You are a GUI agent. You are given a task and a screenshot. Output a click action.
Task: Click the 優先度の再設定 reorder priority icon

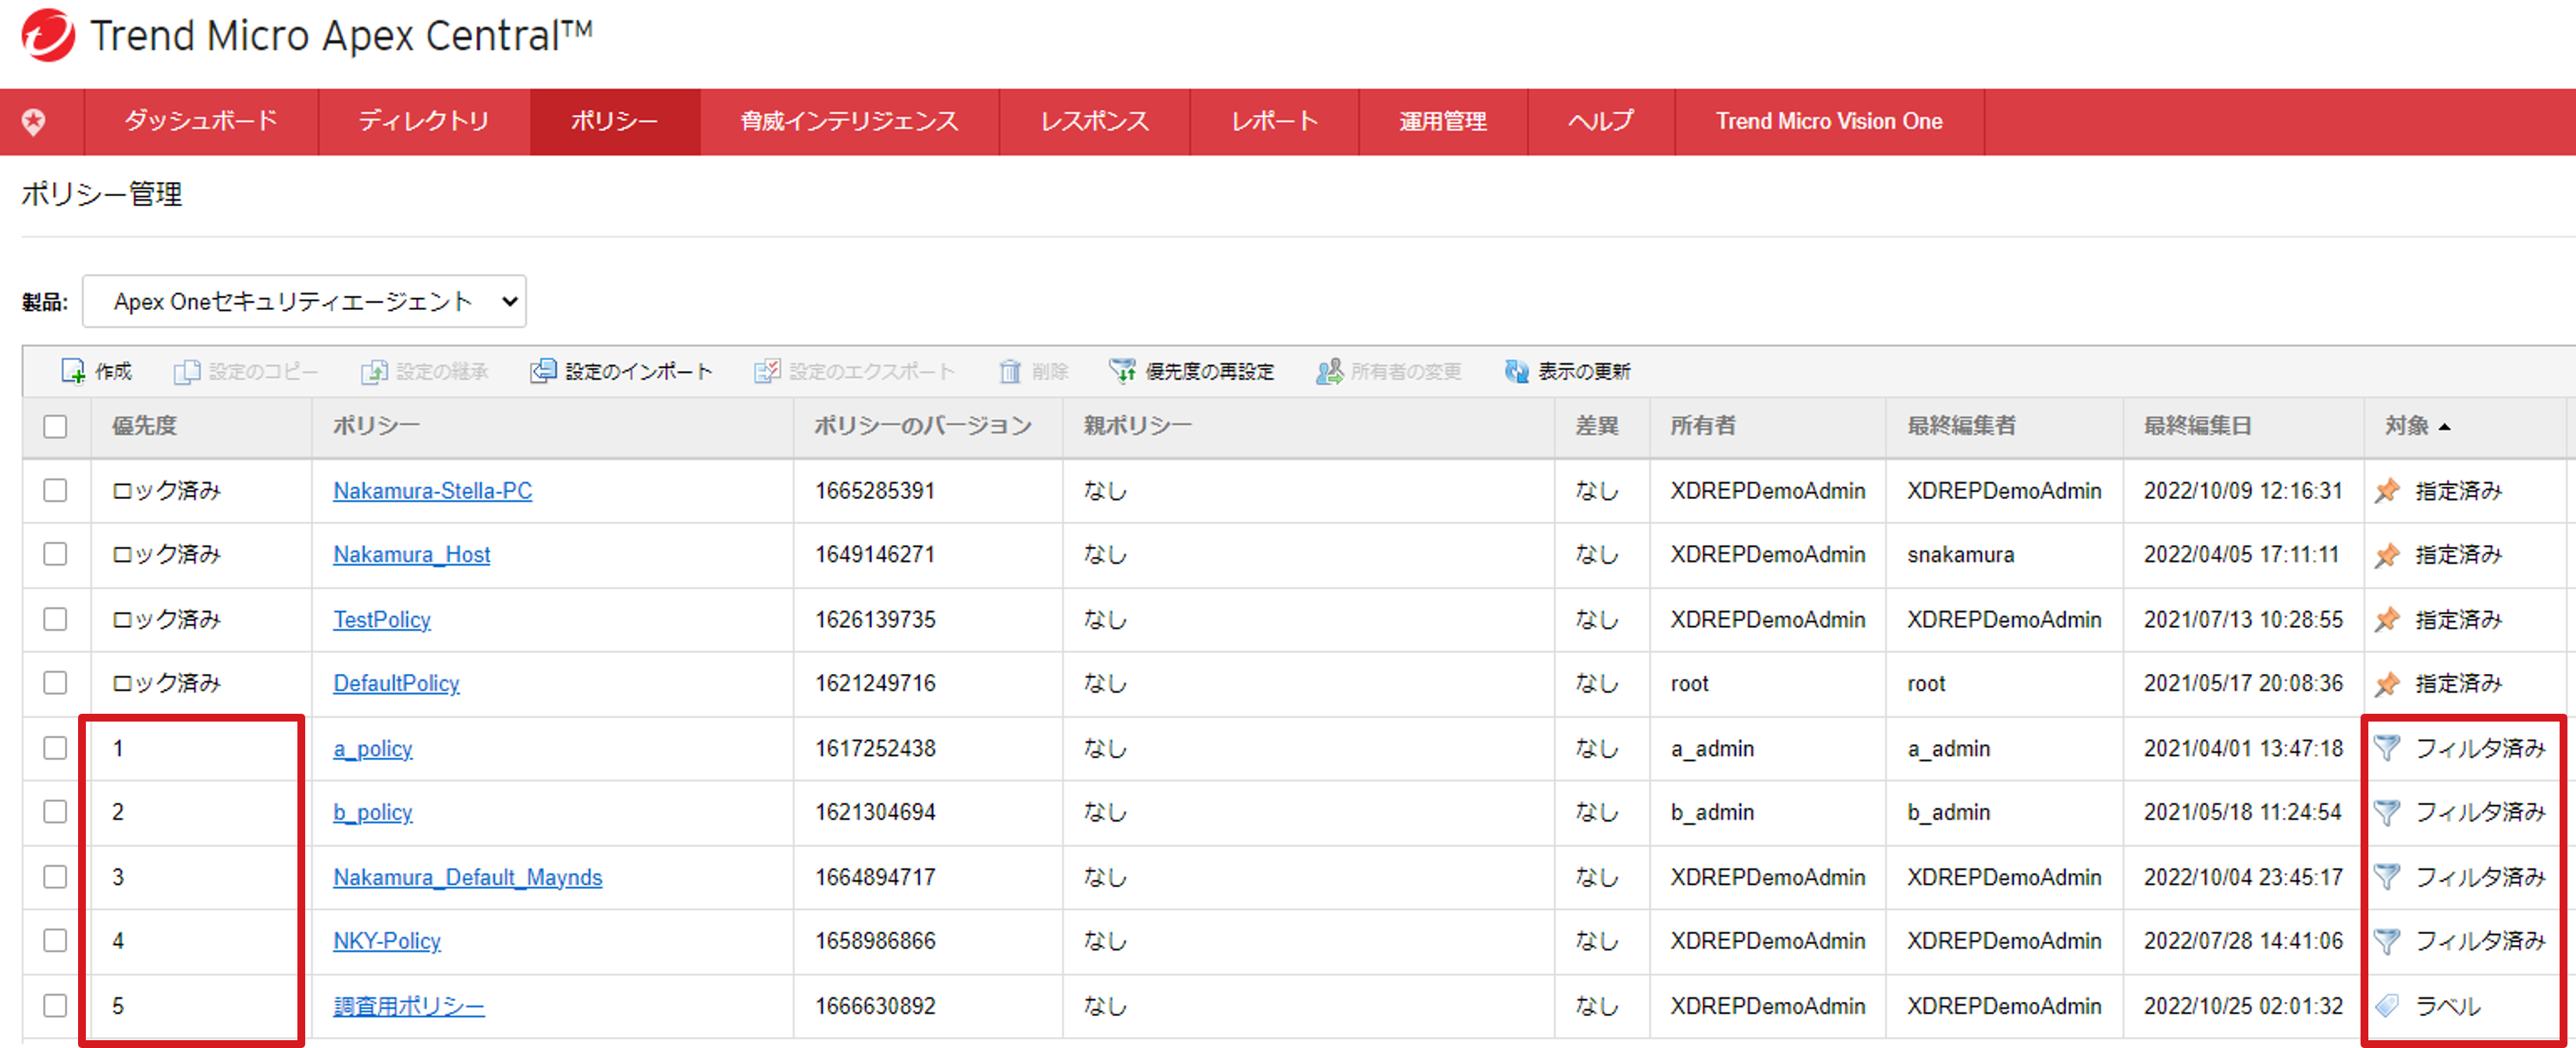click(x=1122, y=371)
